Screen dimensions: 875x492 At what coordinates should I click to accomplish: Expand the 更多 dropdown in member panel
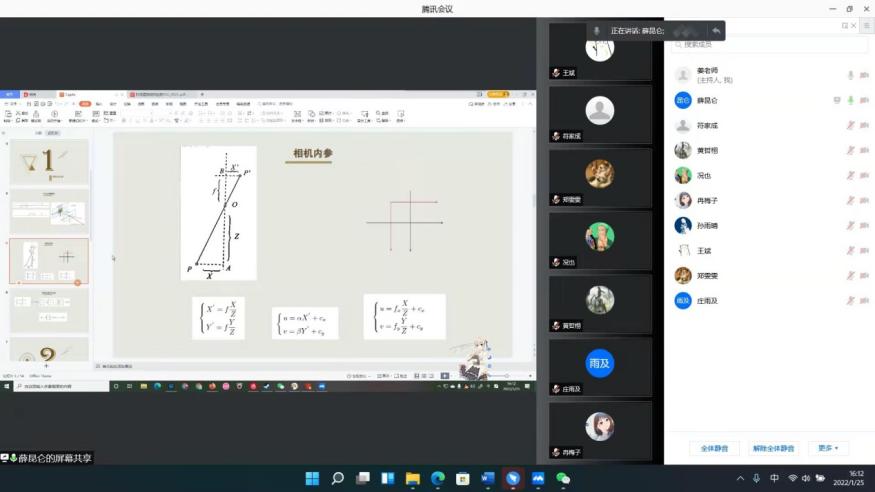[x=827, y=448]
